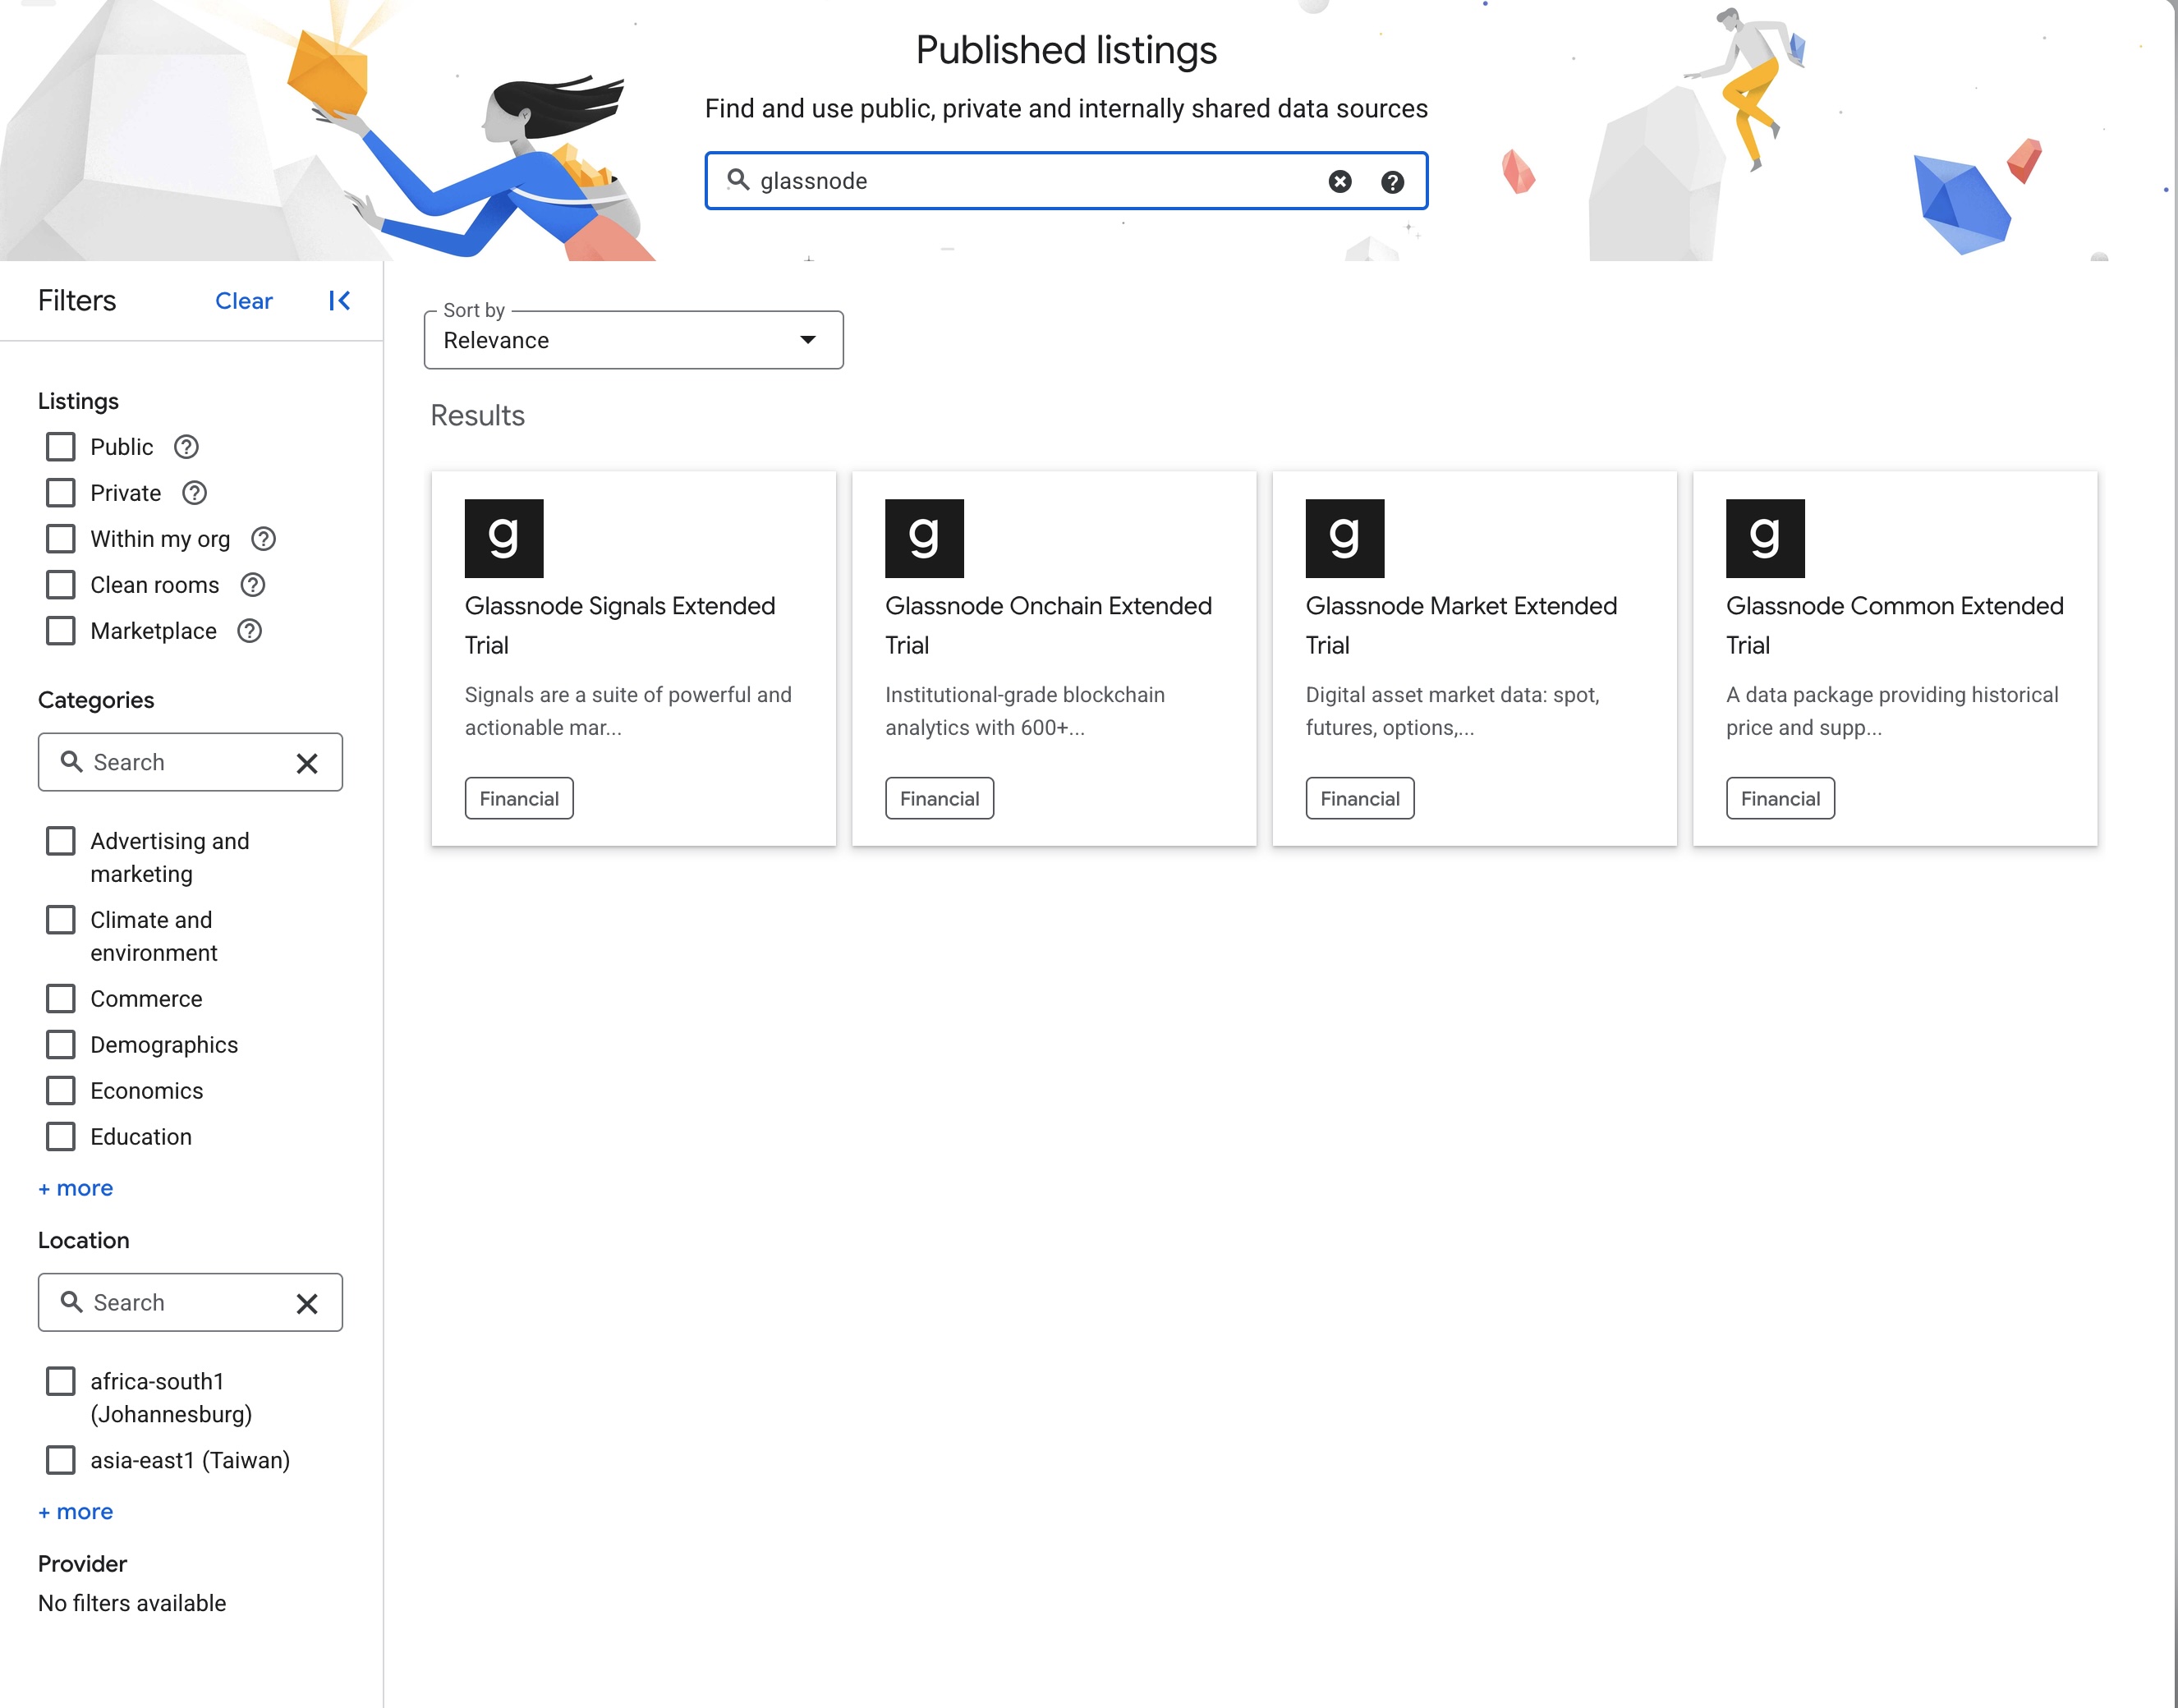The image size is (2178, 1708).
Task: Check Clean rooms filter
Action: coord(61,585)
